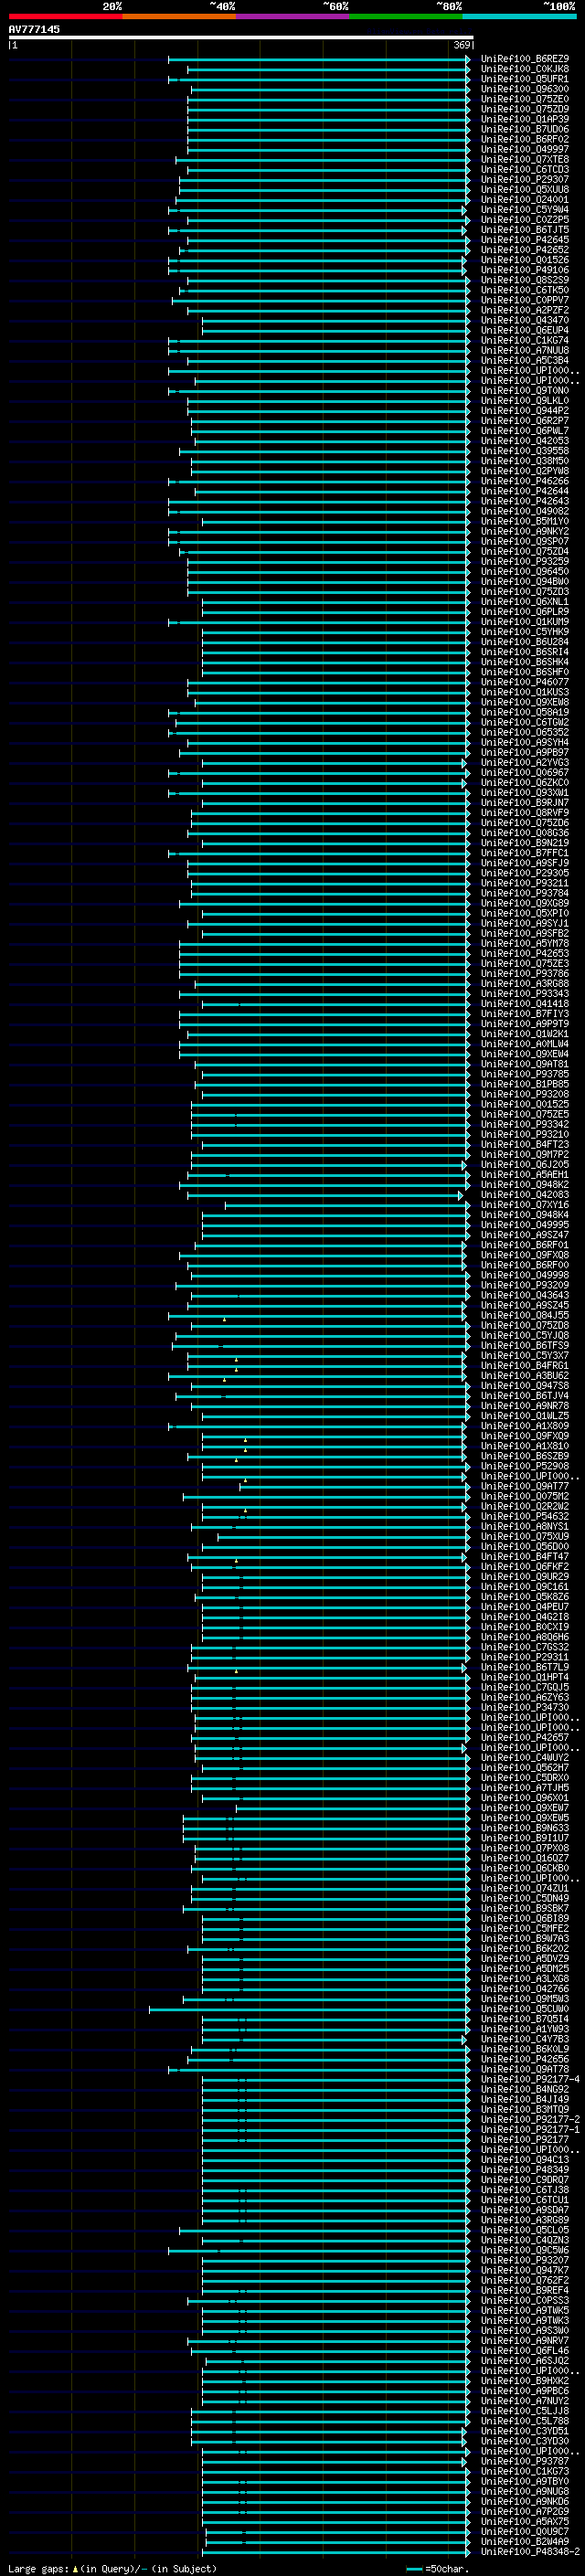Click the alignment bar for UniRef100_Q5CUW0
This screenshot has width=585, height=2576.
pyautogui.click(x=309, y=2009)
